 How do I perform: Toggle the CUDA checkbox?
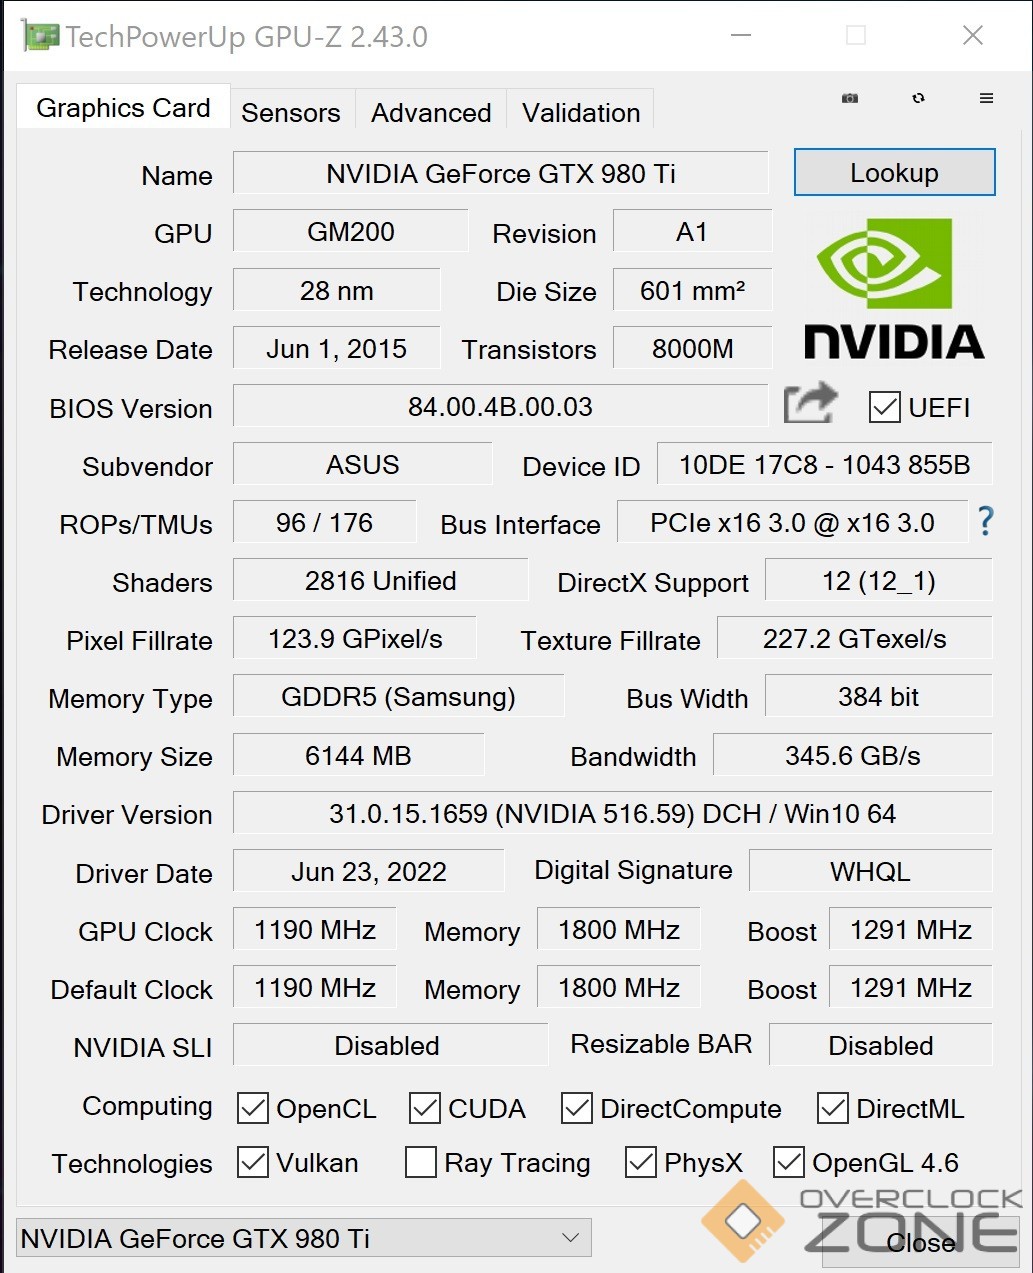[425, 1108]
